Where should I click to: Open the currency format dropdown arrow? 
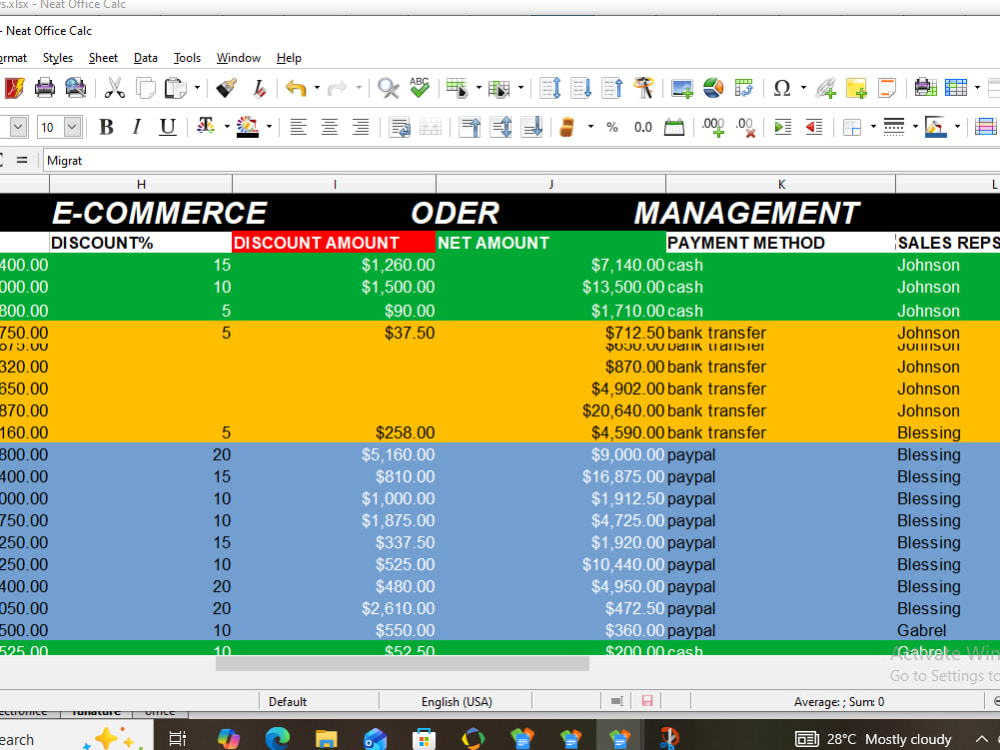591,127
